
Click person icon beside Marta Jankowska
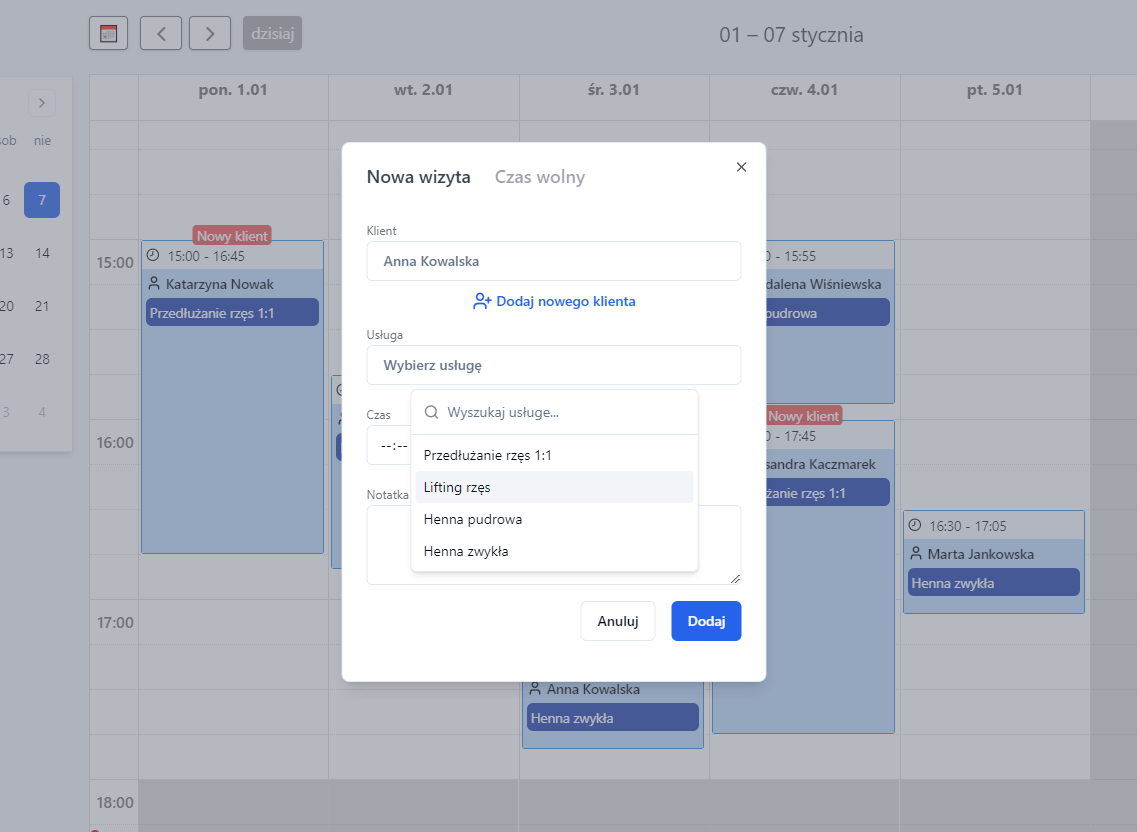coord(916,553)
